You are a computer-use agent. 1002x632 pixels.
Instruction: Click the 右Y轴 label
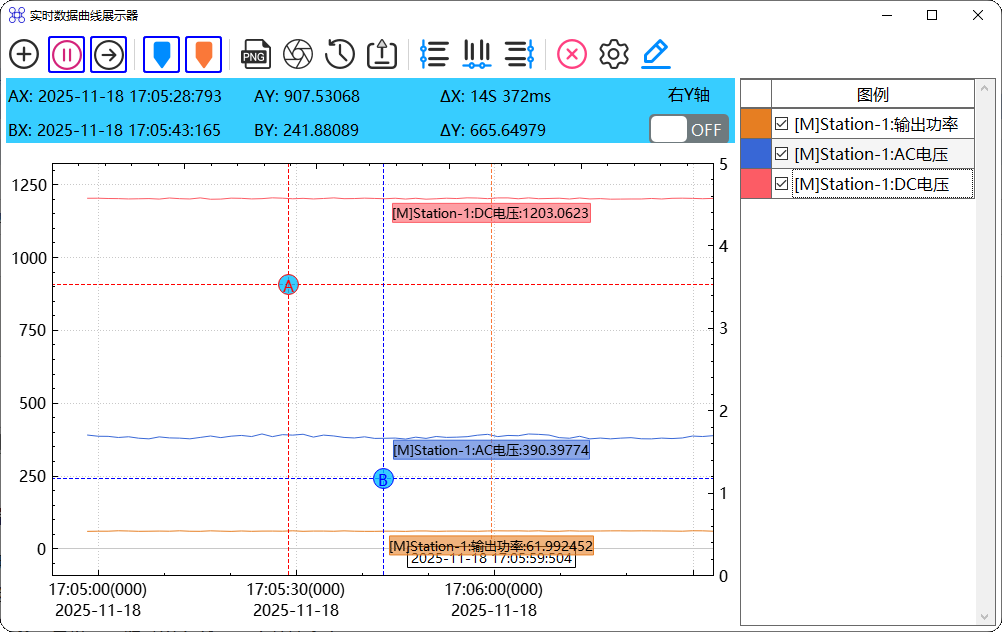click(x=689, y=95)
